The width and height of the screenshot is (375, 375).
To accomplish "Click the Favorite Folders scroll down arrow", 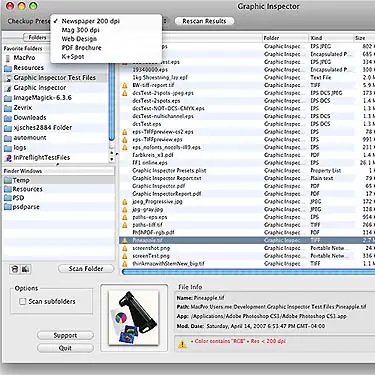I will [112, 159].
